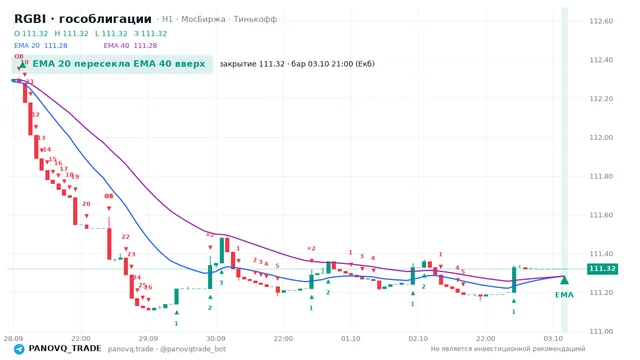Click the 'RGBI · гособлигации' chart title
640x360 pixels.
[83, 19]
